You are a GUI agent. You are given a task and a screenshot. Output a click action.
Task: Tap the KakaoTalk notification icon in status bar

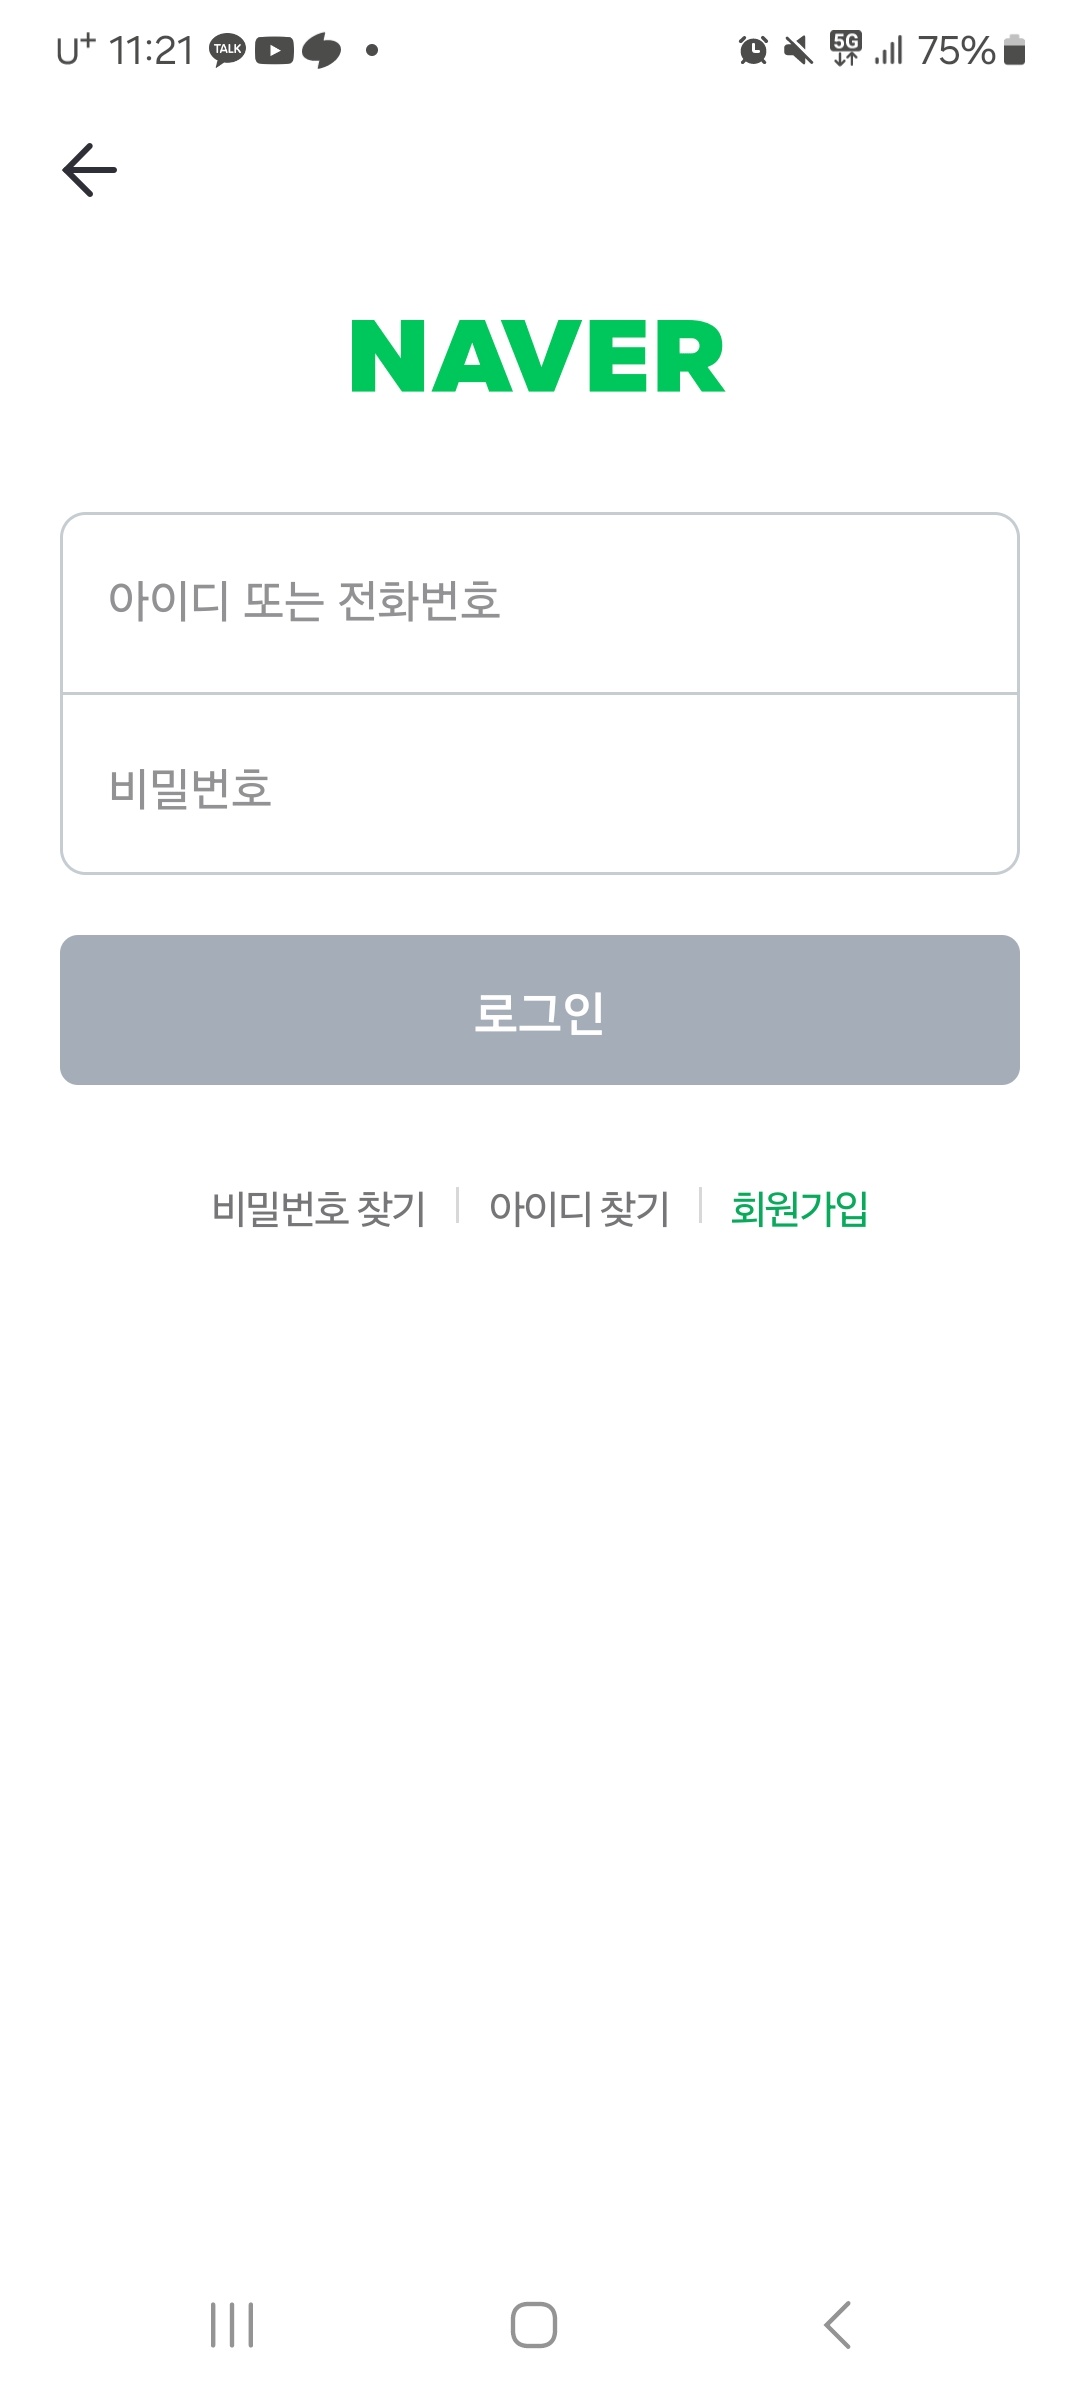(x=227, y=50)
